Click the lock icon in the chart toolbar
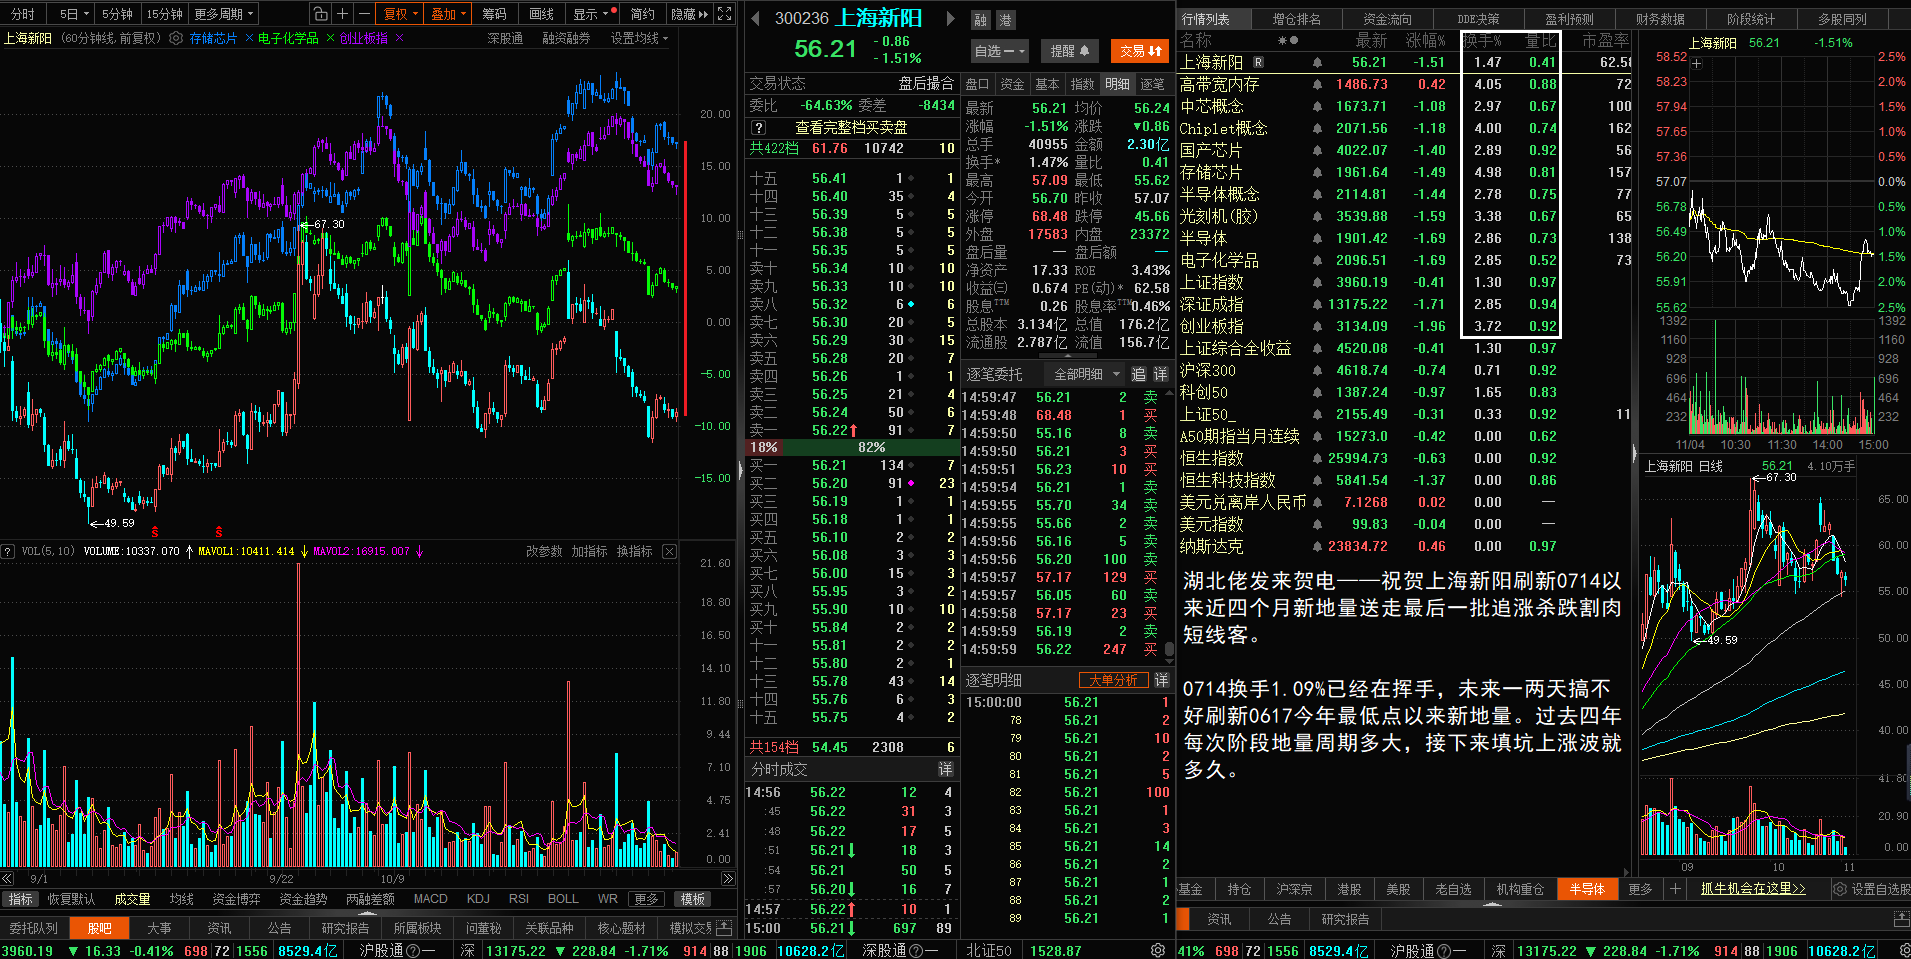This screenshot has height=959, width=1911. [320, 14]
